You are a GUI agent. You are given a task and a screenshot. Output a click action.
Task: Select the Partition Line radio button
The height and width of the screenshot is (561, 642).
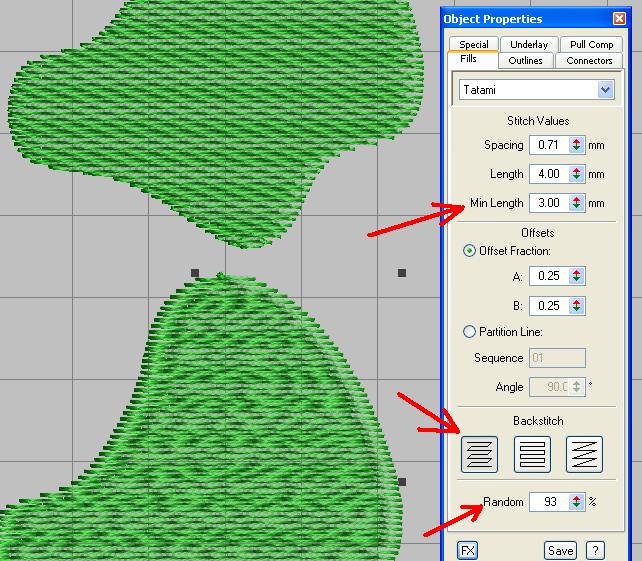[x=469, y=331]
